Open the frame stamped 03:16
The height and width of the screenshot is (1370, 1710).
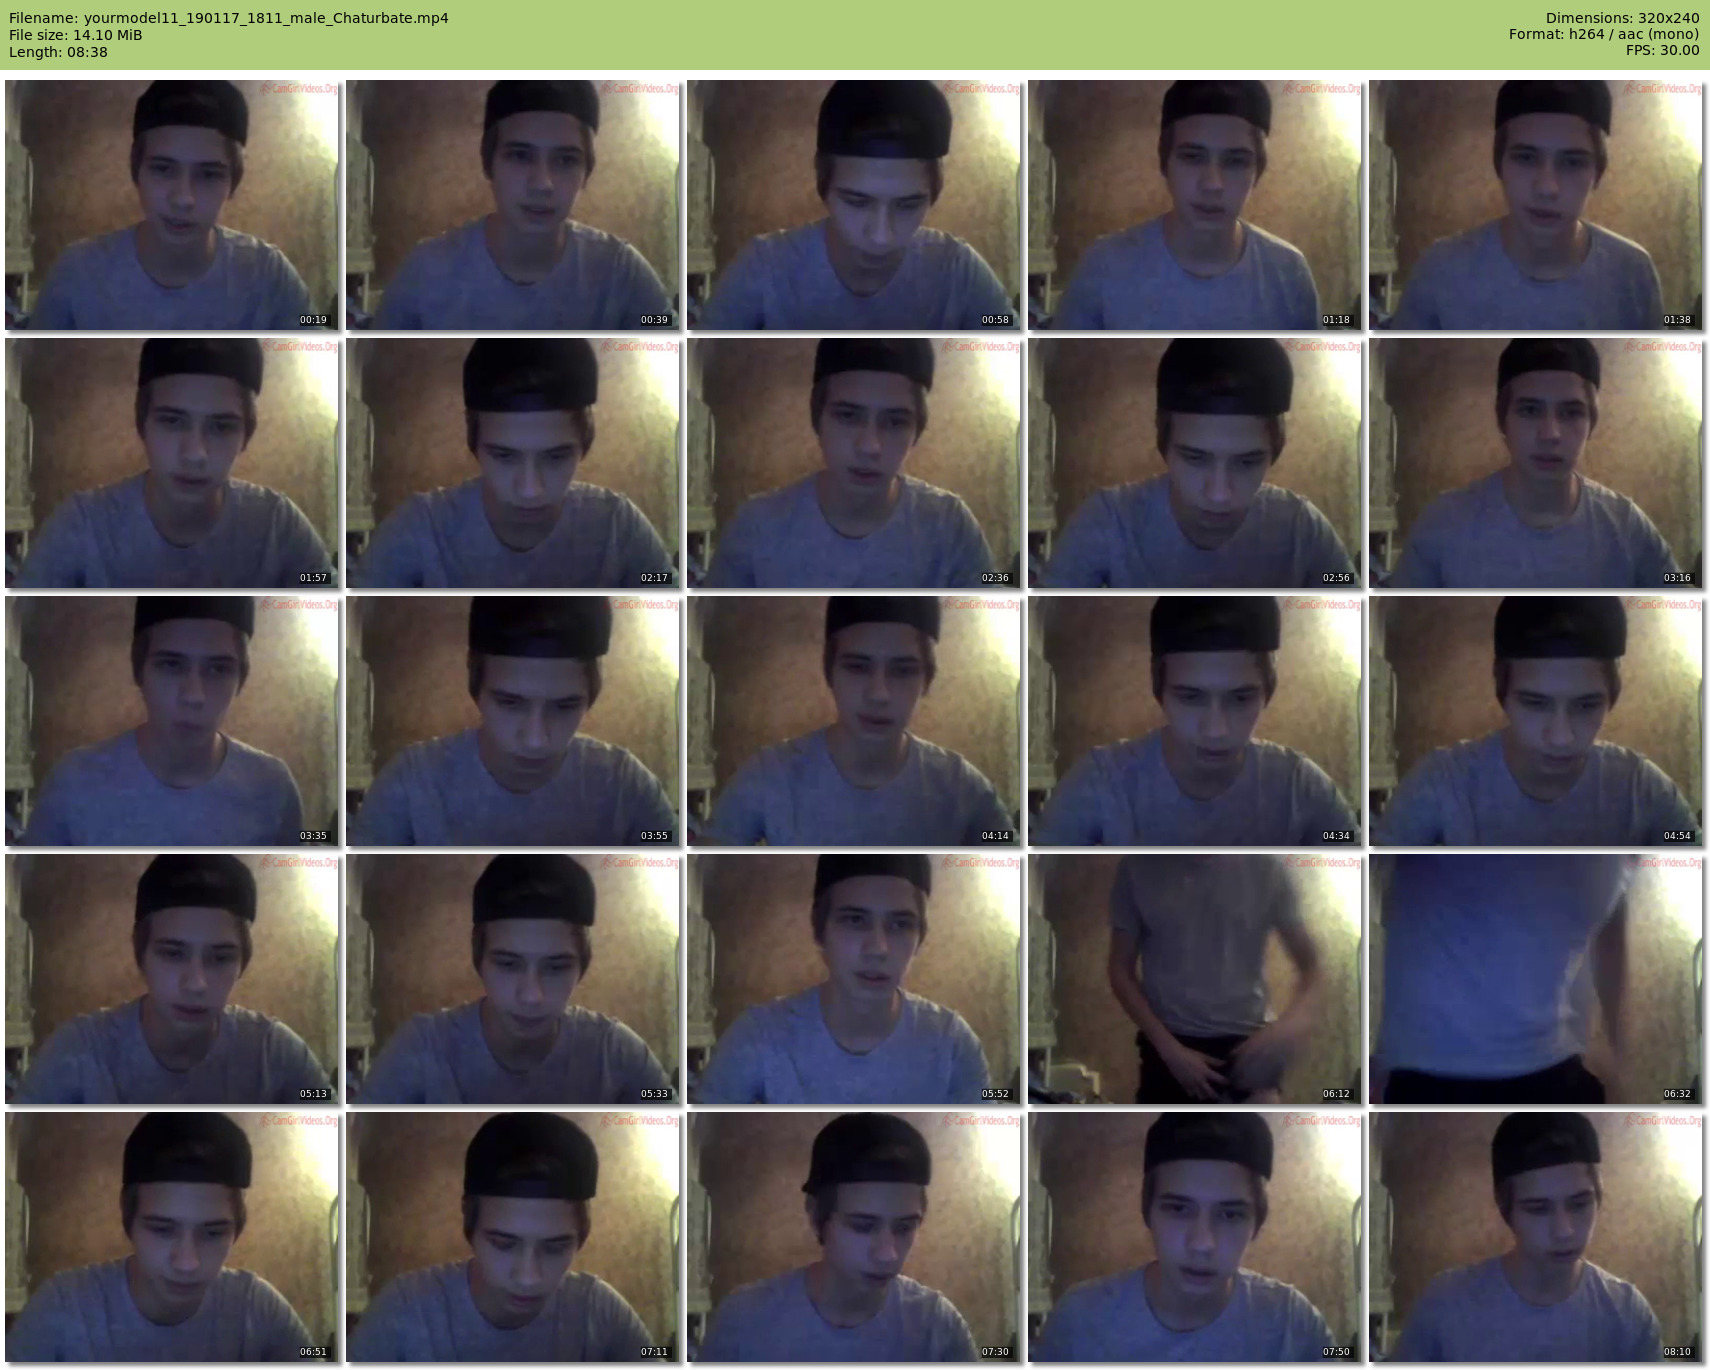pos(1536,463)
